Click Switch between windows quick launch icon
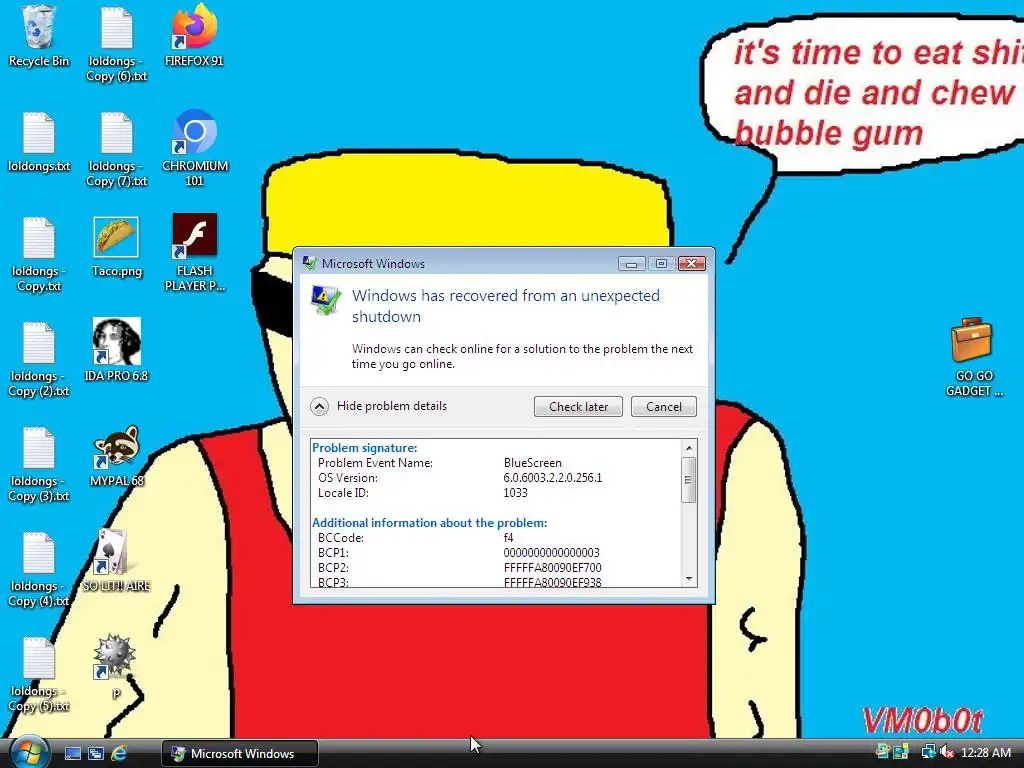This screenshot has width=1024, height=768. click(x=96, y=754)
